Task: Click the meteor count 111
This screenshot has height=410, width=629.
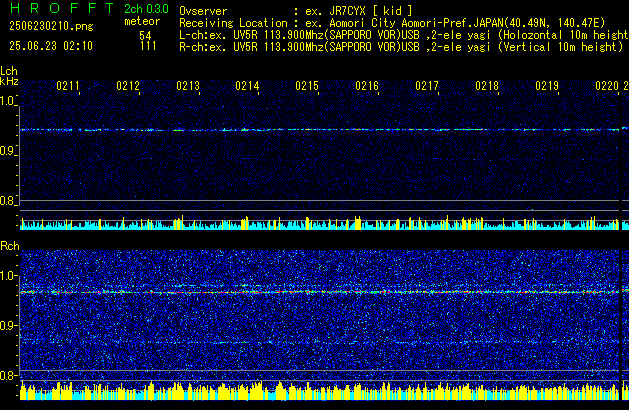Action: pyautogui.click(x=148, y=46)
